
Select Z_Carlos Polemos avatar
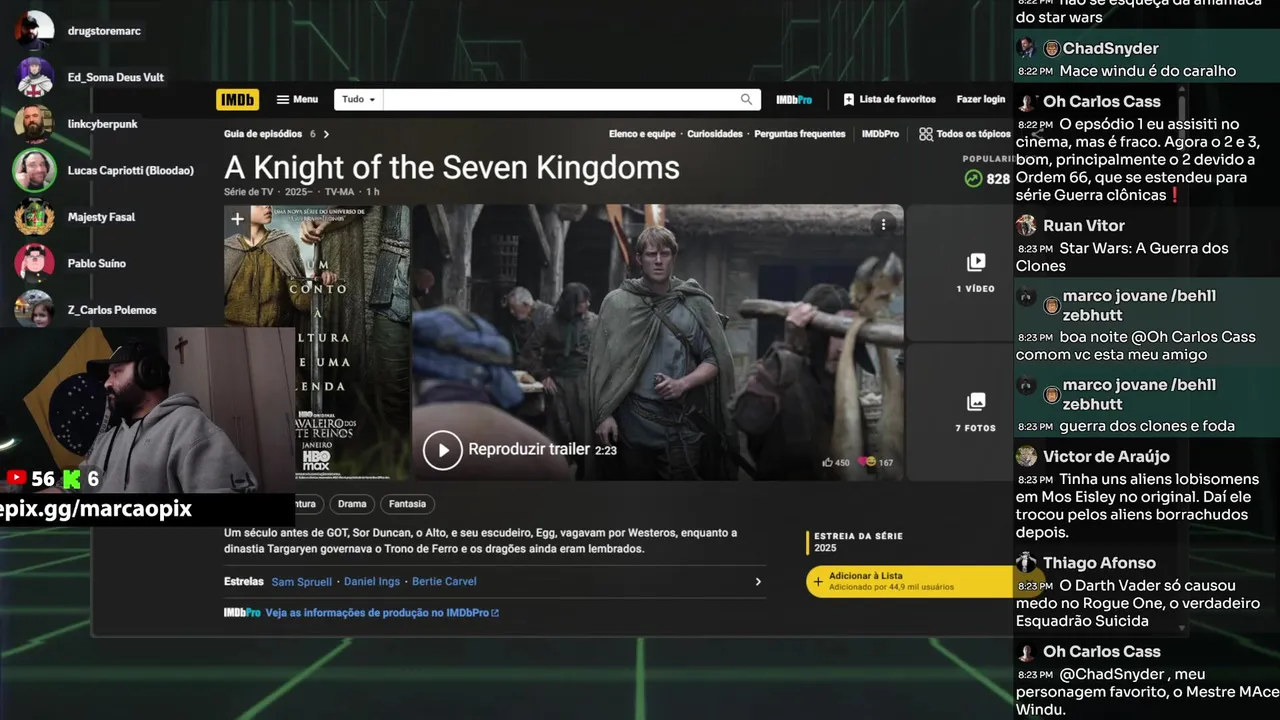point(34,309)
